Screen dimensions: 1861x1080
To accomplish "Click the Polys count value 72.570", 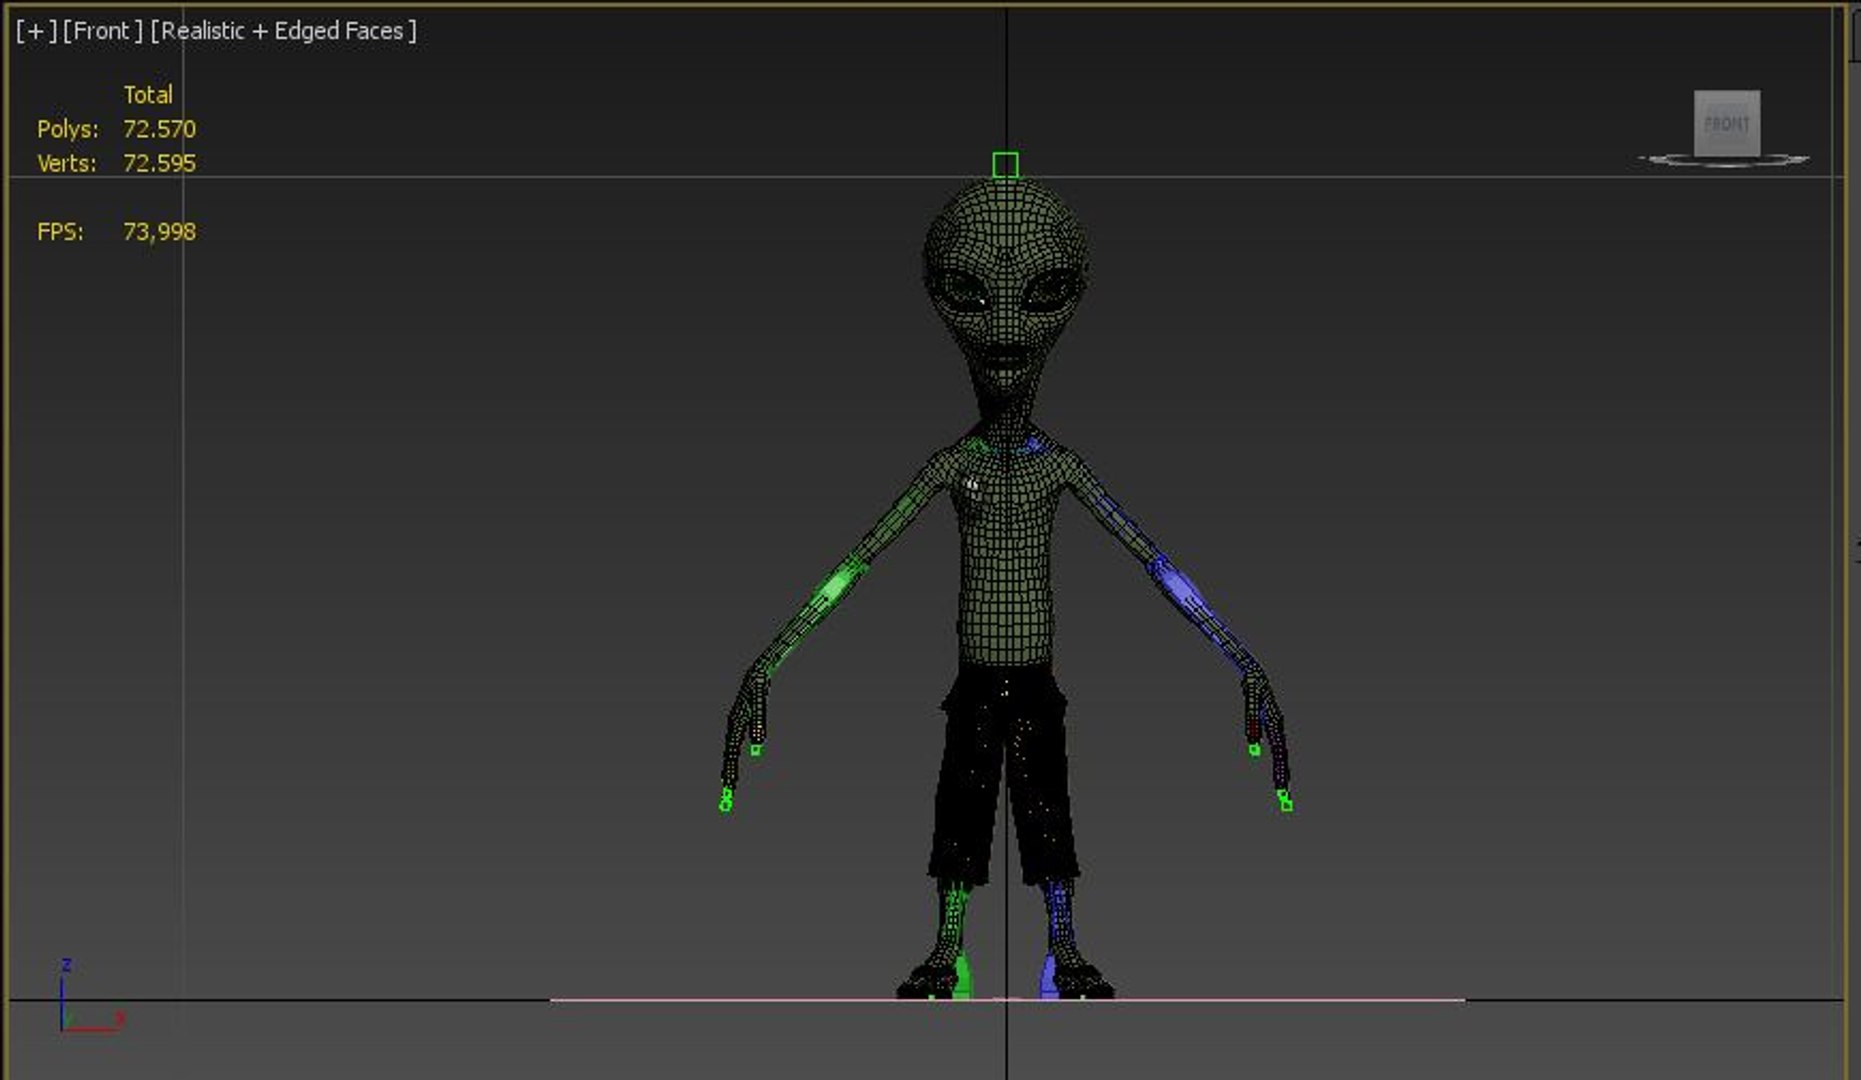I will pyautogui.click(x=159, y=129).
